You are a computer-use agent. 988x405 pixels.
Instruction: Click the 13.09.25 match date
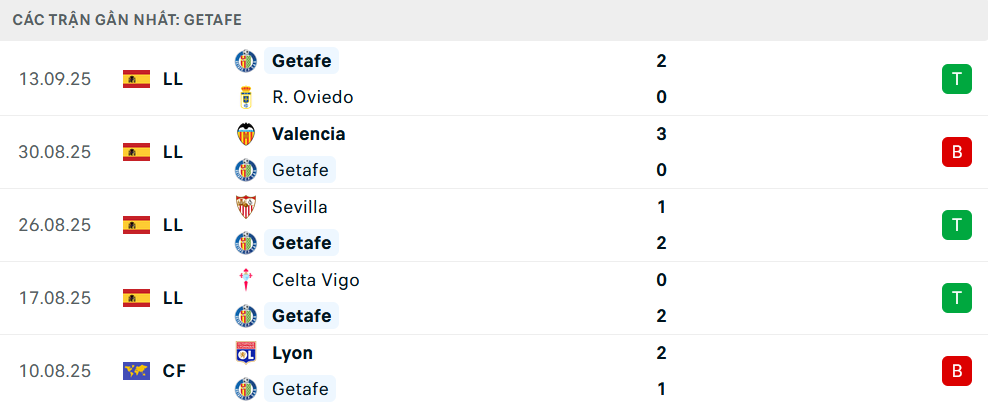pos(55,79)
